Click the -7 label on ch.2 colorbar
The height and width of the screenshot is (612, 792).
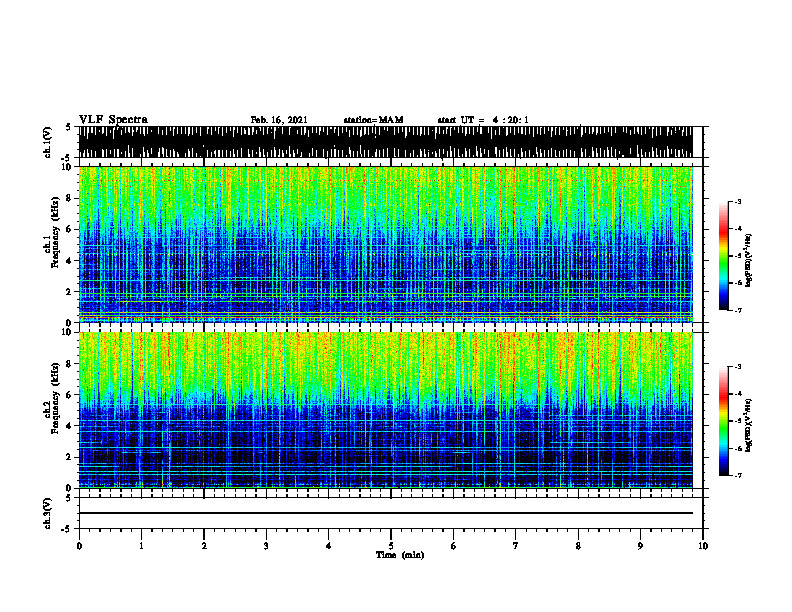click(737, 476)
